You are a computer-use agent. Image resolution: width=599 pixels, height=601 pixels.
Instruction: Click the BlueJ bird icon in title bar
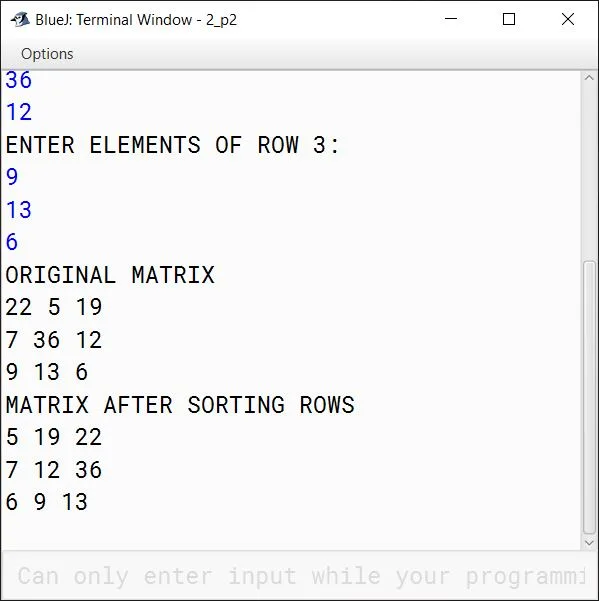click(20, 19)
